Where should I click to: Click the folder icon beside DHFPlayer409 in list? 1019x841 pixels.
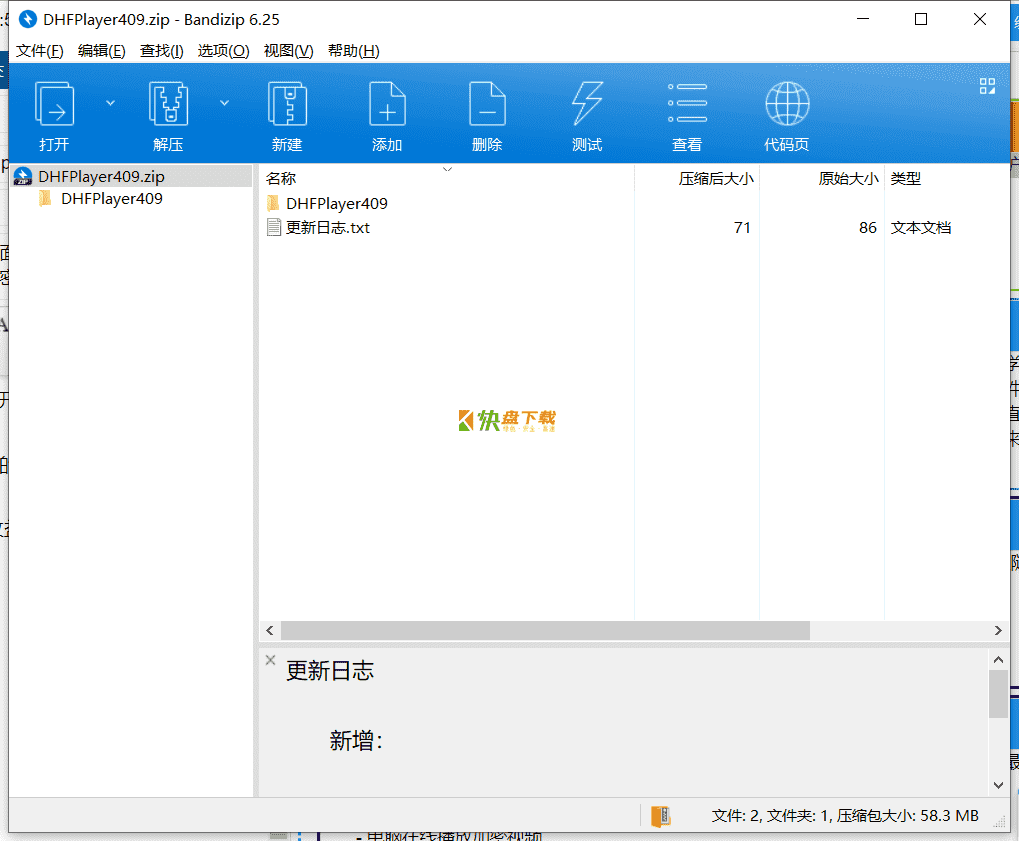tap(274, 203)
